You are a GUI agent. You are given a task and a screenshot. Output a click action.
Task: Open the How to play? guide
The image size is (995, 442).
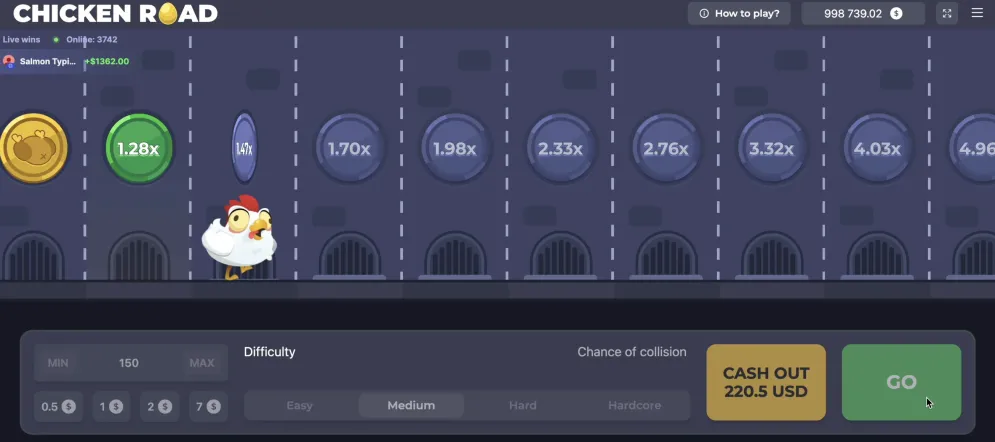(739, 13)
